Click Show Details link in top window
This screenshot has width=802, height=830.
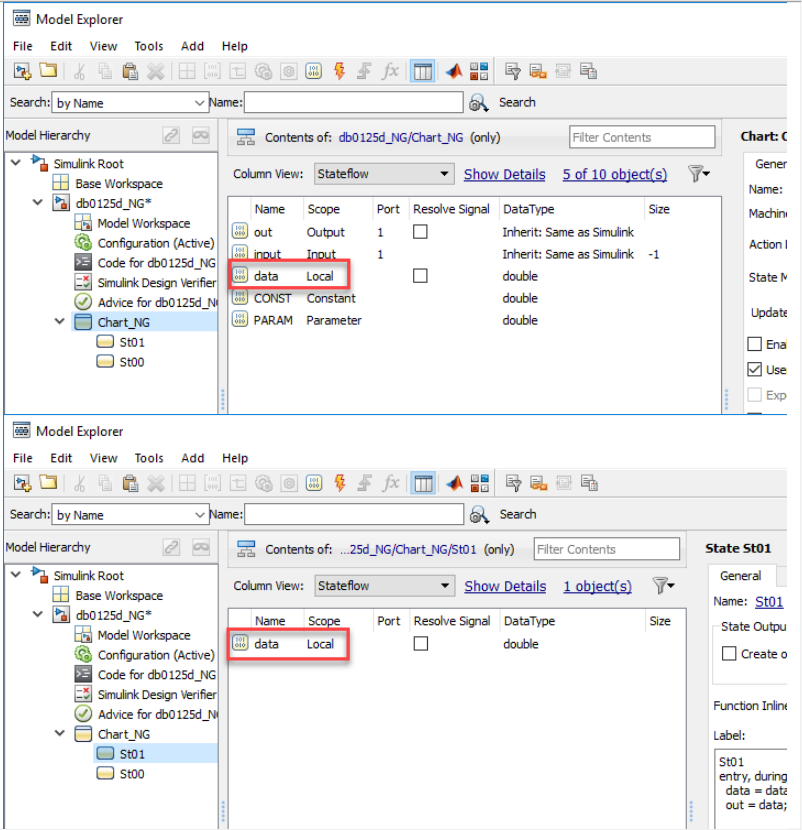click(504, 174)
